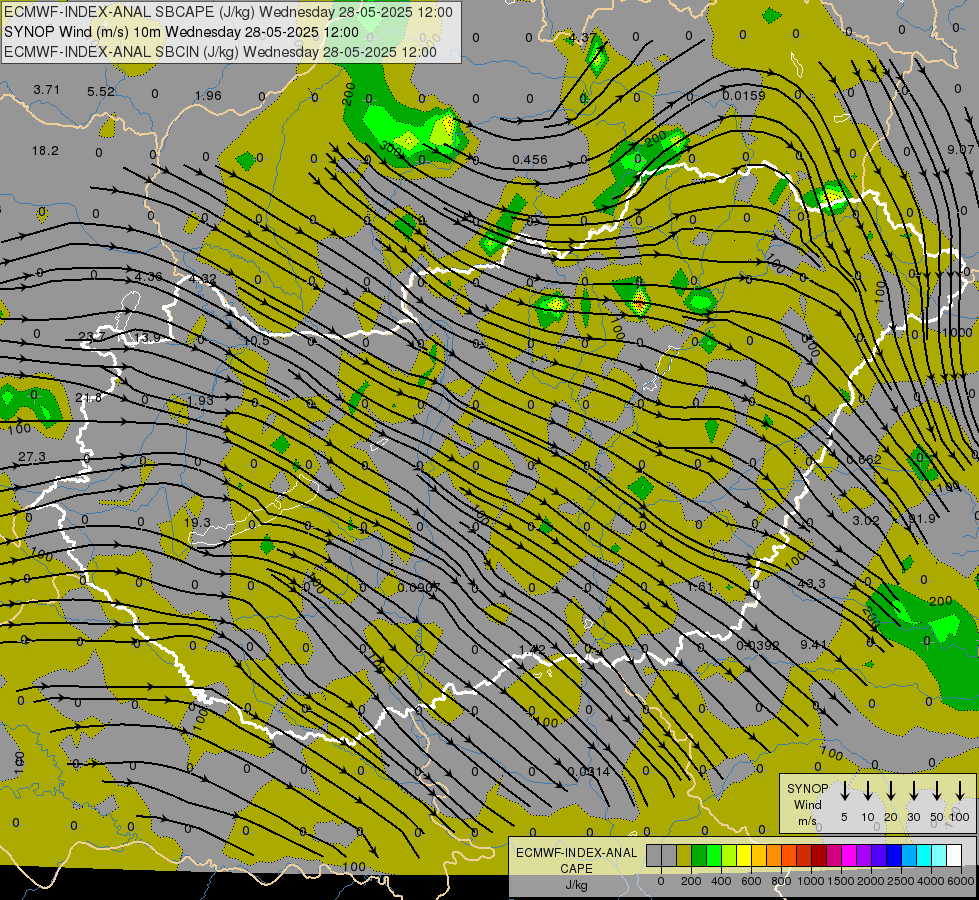This screenshot has height=900, width=979.
Task: Click the ECMWF-INDEX-ANAL CAPE legend label
Action: tap(576, 861)
